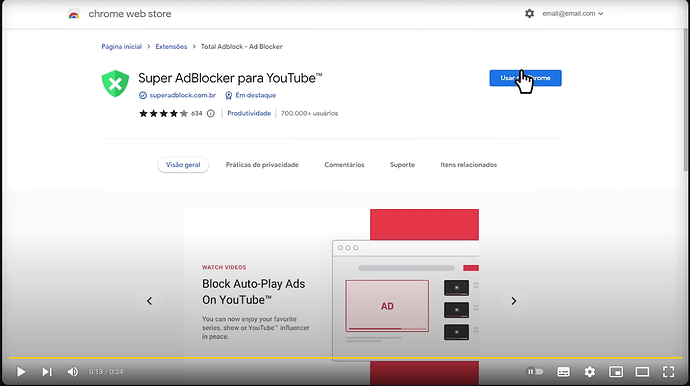690x386 pixels.
Task: Skip to next video with the next icon
Action: [x=47, y=372]
